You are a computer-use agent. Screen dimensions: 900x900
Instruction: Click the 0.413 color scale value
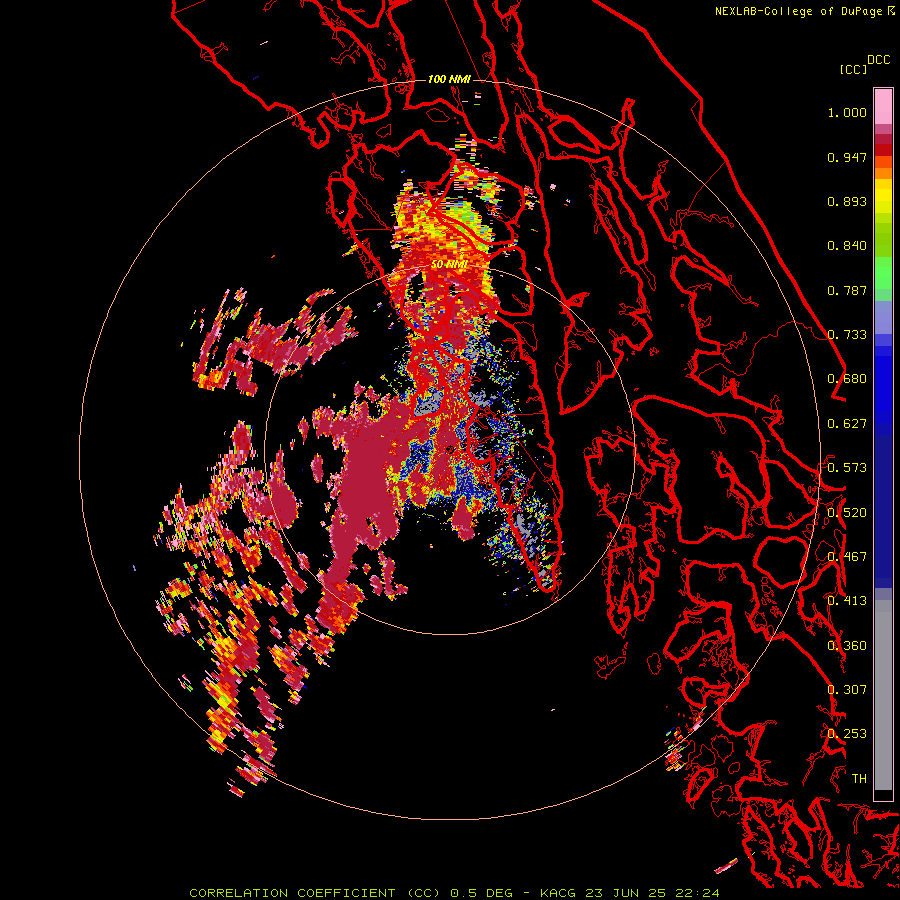pos(847,601)
